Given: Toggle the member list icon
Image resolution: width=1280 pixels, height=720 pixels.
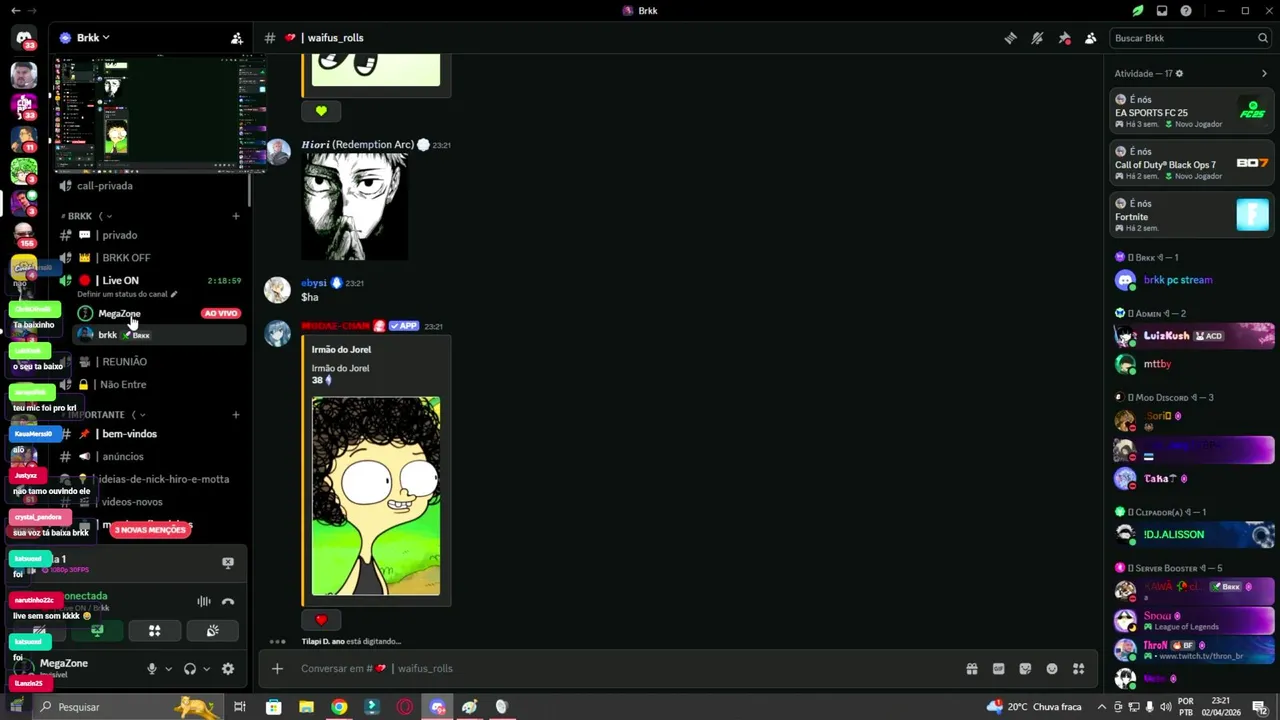Looking at the screenshot, I should tap(1090, 38).
